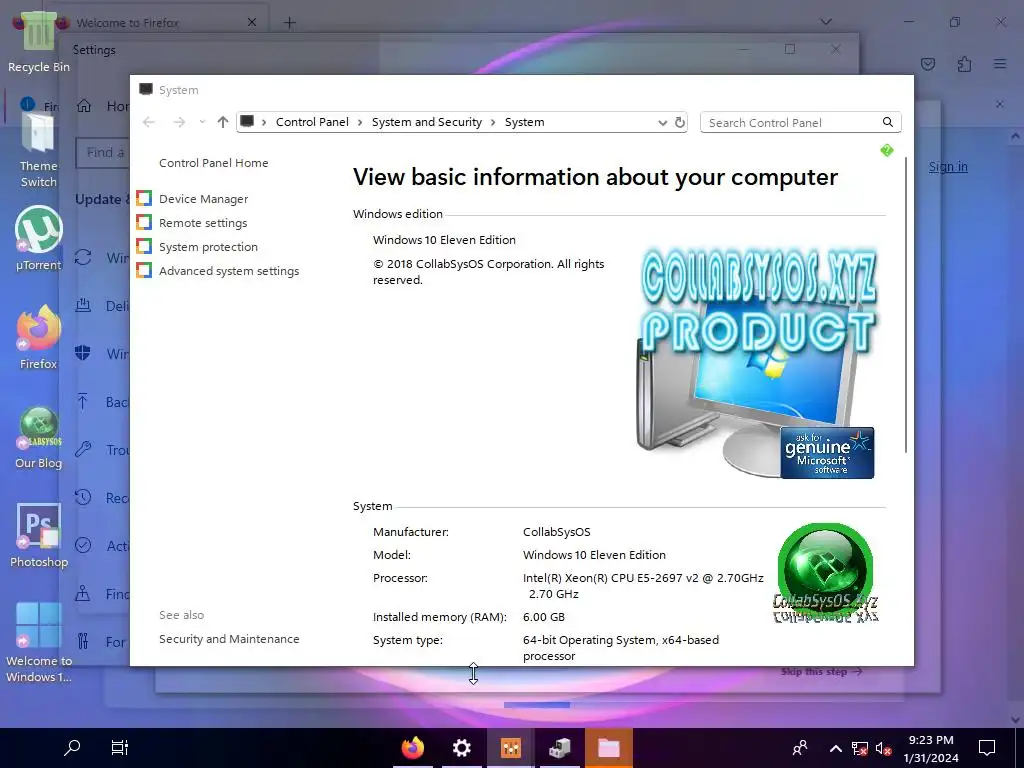Select Control Panel in the breadcrumb
Viewport: 1024px width, 768px height.
[312, 122]
